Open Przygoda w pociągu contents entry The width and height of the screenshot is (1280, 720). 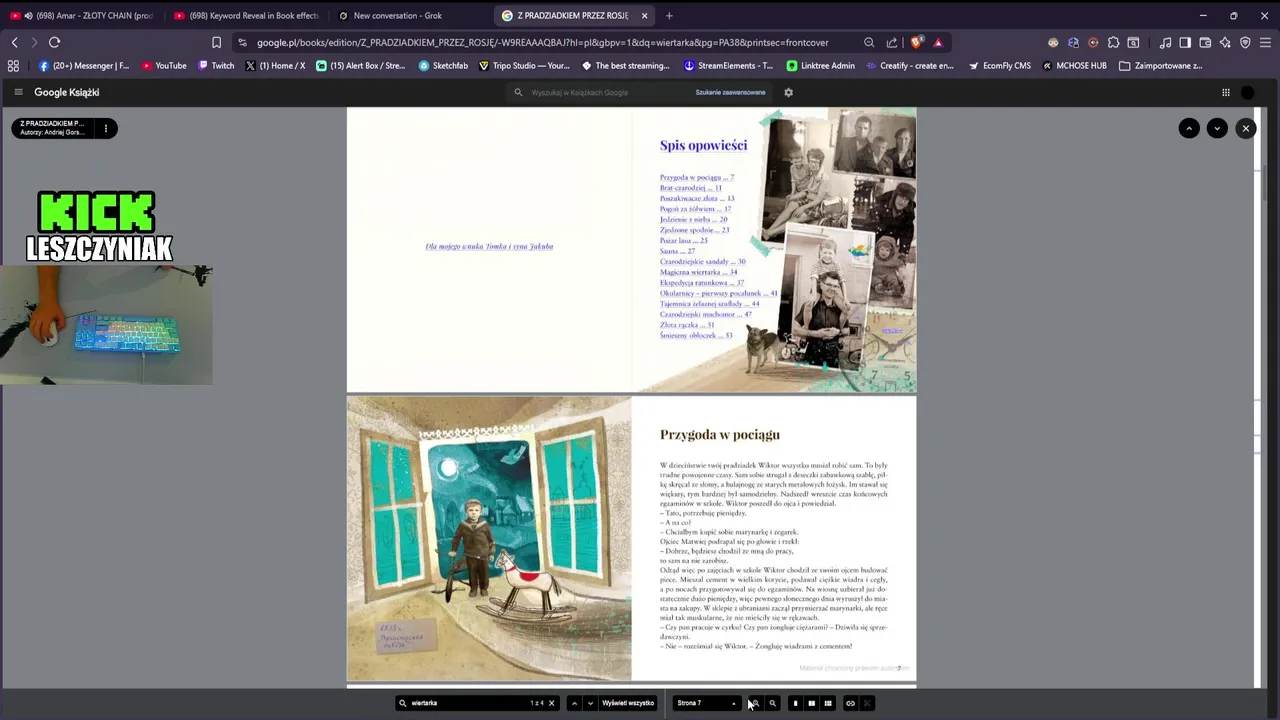(x=697, y=177)
